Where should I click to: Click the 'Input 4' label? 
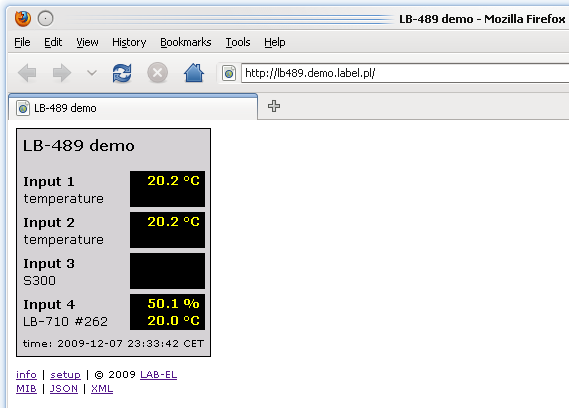[49, 305]
